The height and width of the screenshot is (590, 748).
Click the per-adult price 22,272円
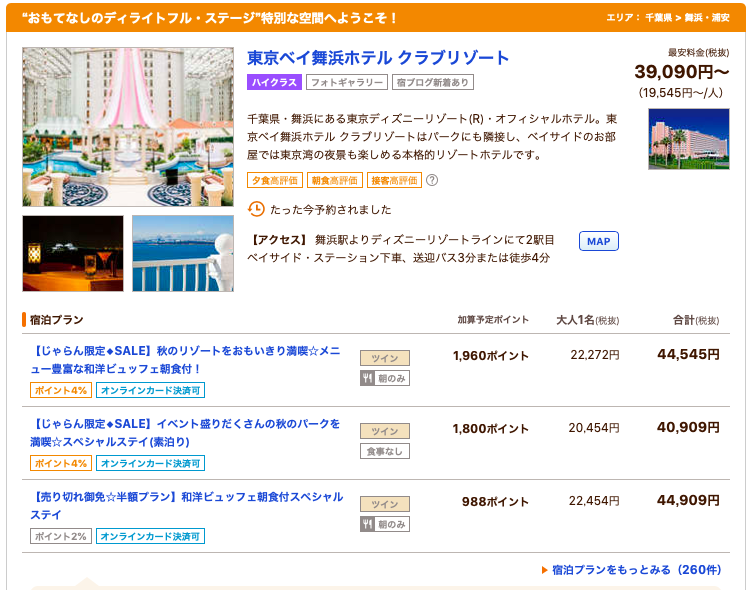[x=594, y=355]
